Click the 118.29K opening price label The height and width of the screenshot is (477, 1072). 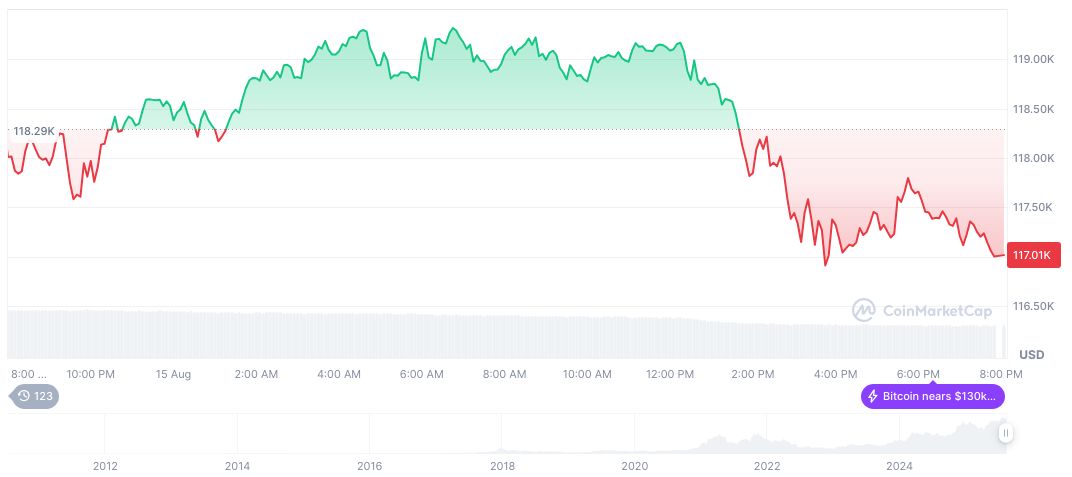click(x=34, y=131)
